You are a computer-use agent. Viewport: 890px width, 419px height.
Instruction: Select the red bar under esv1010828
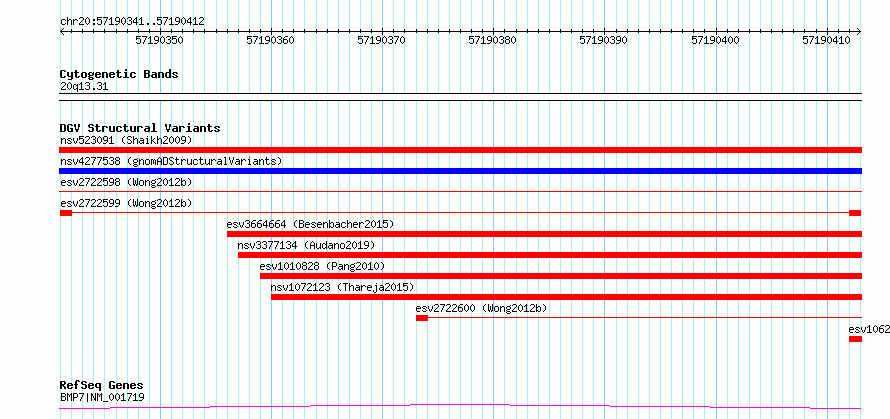[x=561, y=276]
